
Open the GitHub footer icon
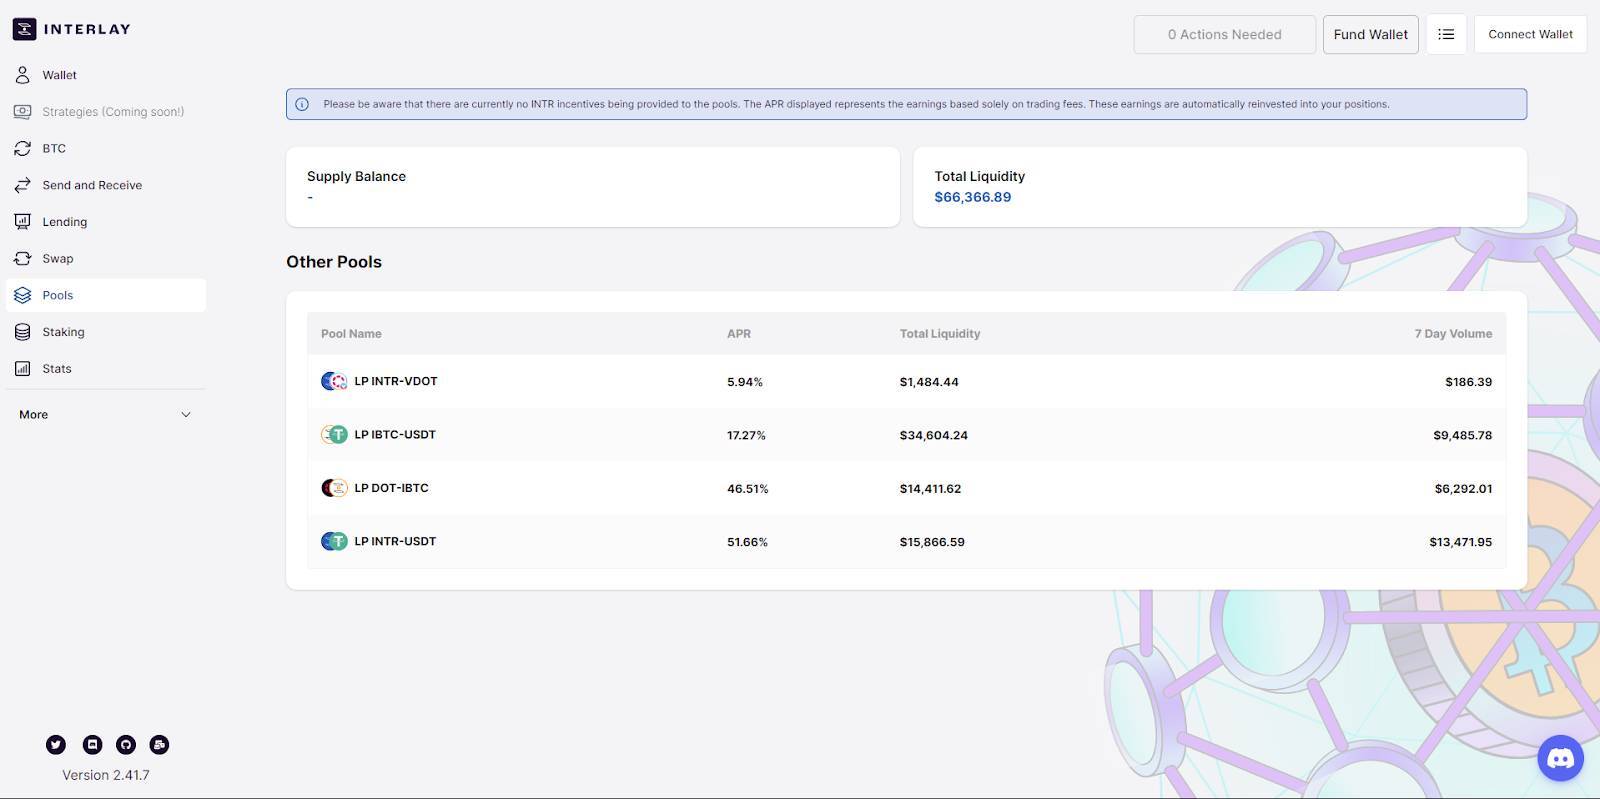coord(126,744)
